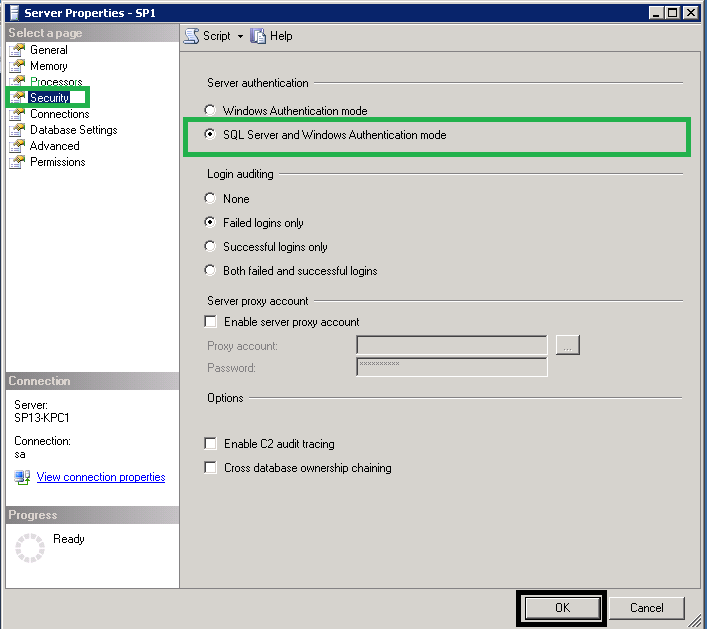Viewport: 707px width, 629px height.
Task: Maximize the Server Properties window
Action: 672,13
